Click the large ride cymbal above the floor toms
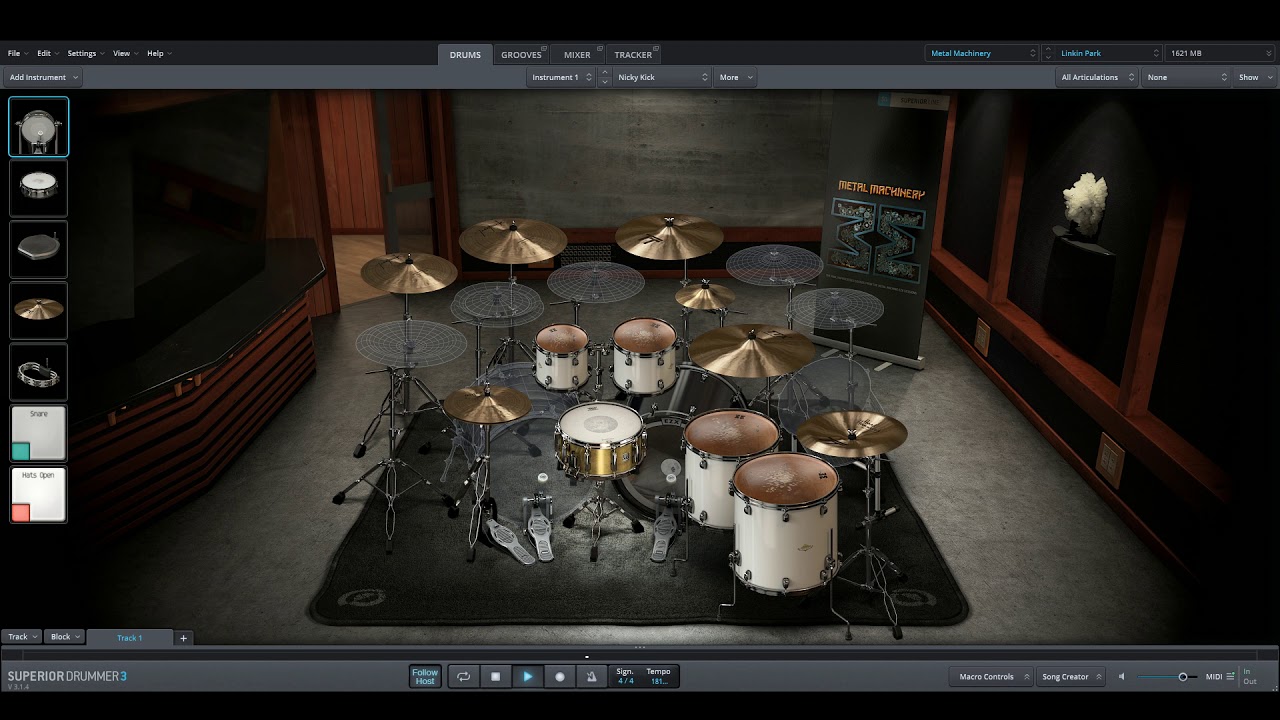 [751, 349]
